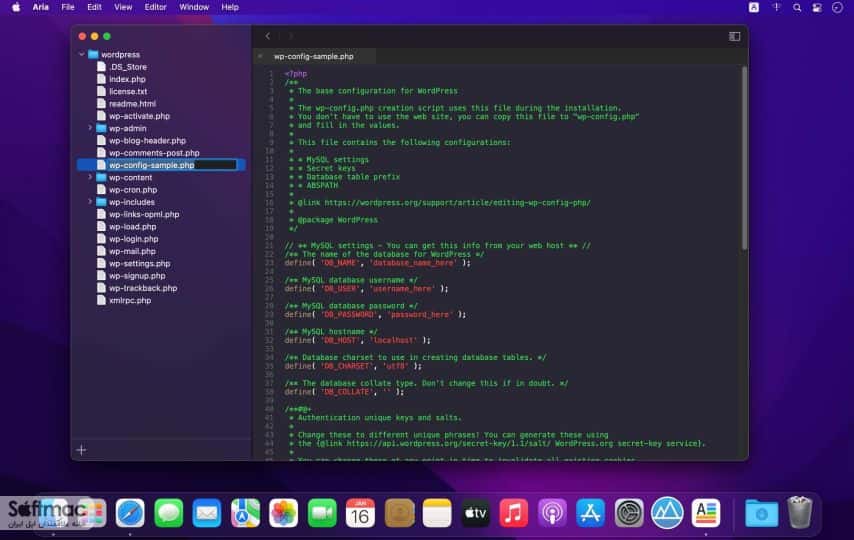Expand the wp-content folder
854x540 pixels.
coord(90,177)
